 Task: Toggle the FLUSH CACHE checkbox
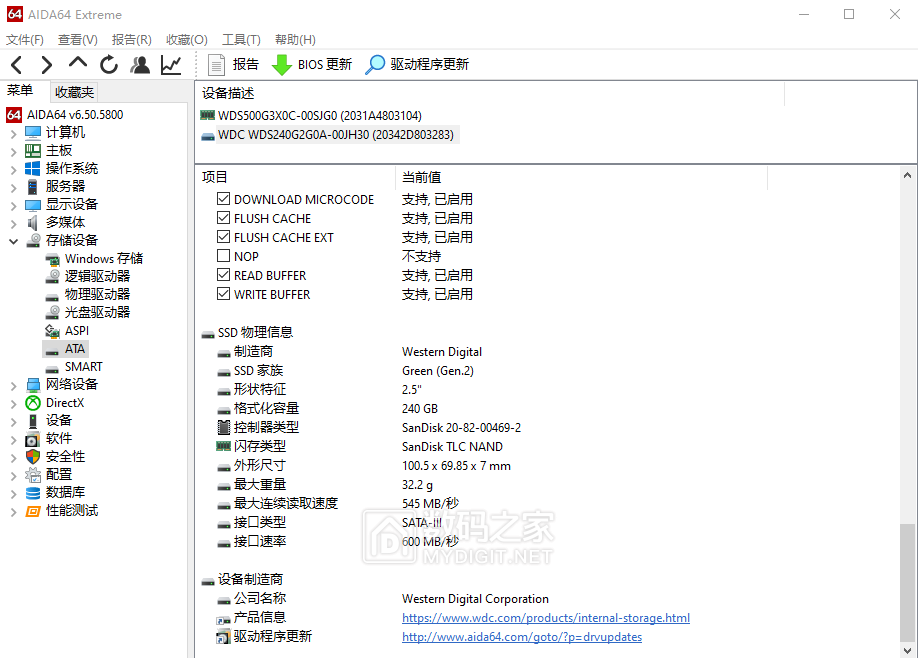223,218
